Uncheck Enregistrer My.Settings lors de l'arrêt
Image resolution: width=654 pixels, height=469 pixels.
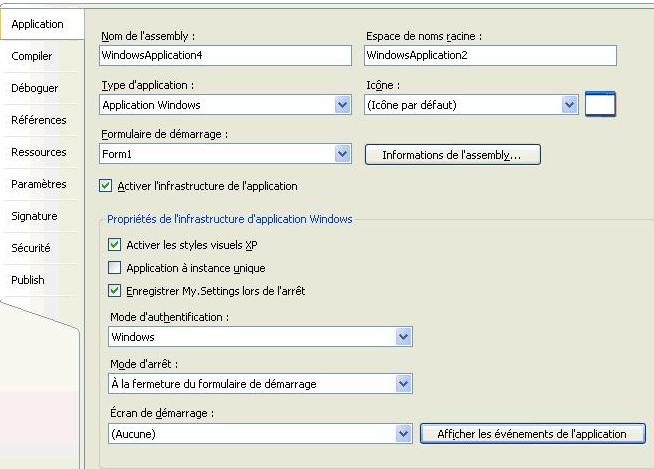114,290
